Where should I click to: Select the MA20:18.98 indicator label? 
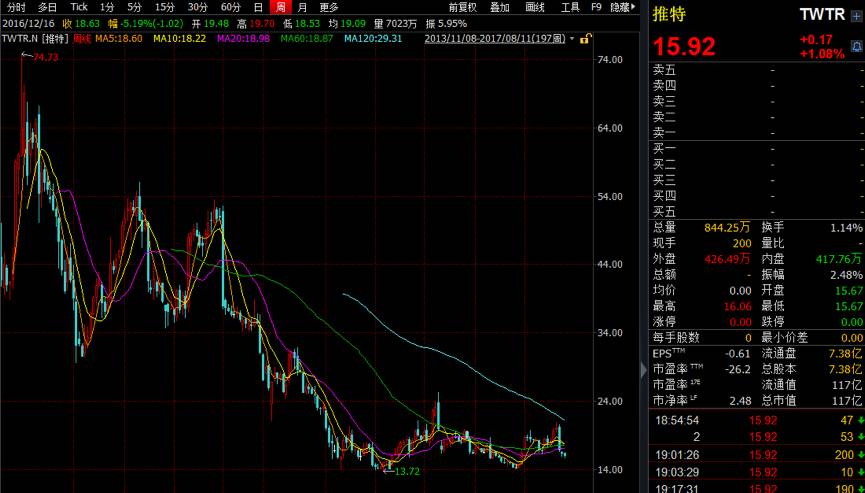pyautogui.click(x=243, y=39)
